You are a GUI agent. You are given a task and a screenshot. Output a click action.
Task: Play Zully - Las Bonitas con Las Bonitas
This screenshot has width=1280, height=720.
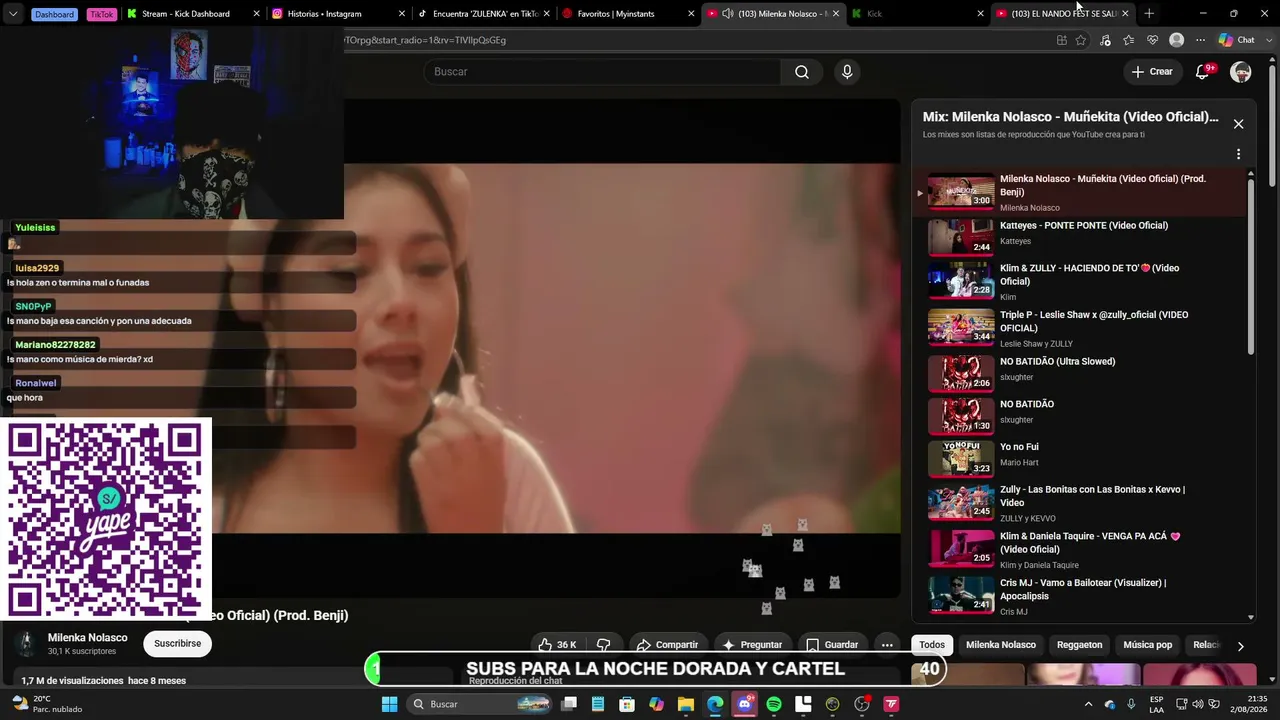click(x=1082, y=503)
